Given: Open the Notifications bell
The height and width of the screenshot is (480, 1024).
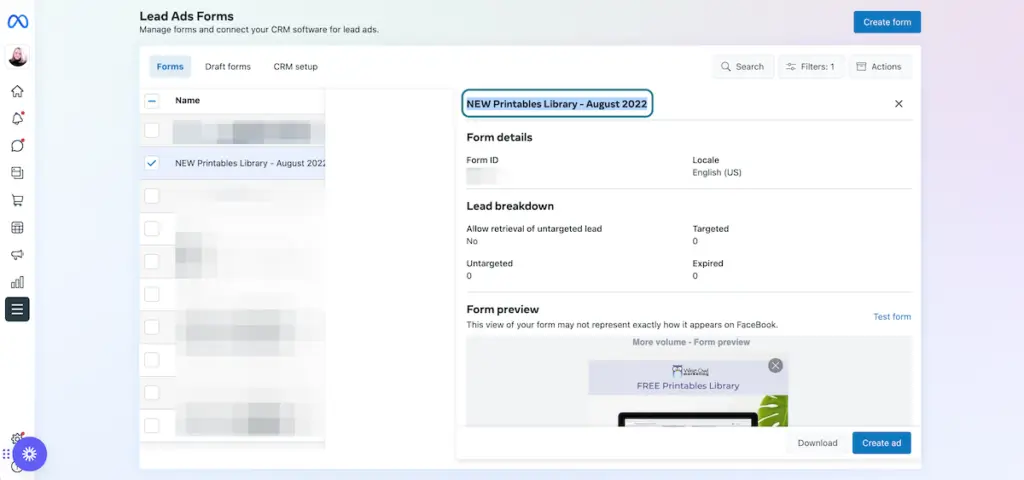Looking at the screenshot, I should (x=18, y=118).
